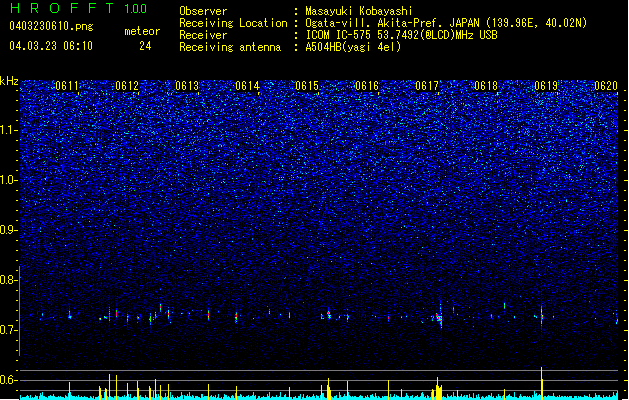Click the 0616 time marker
Image resolution: width=629 pixels, height=400 pixels.
pyautogui.click(x=367, y=86)
